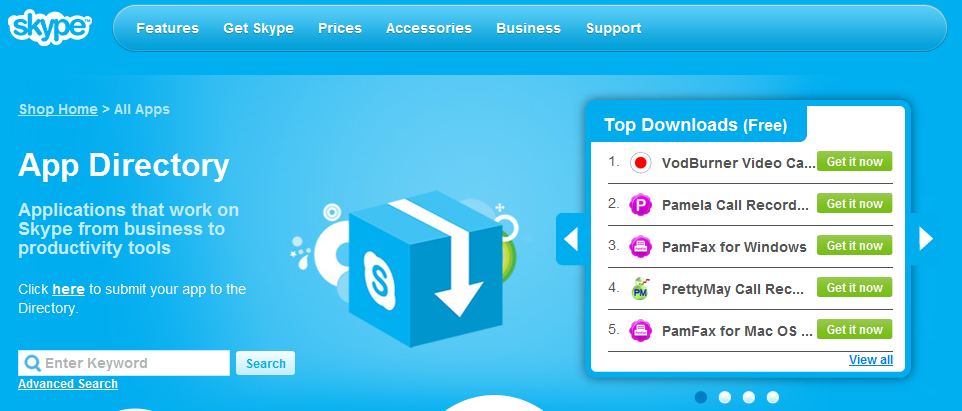Click the Pamela Call Recorder icon
Viewport: 962px width, 411px height.
640,204
